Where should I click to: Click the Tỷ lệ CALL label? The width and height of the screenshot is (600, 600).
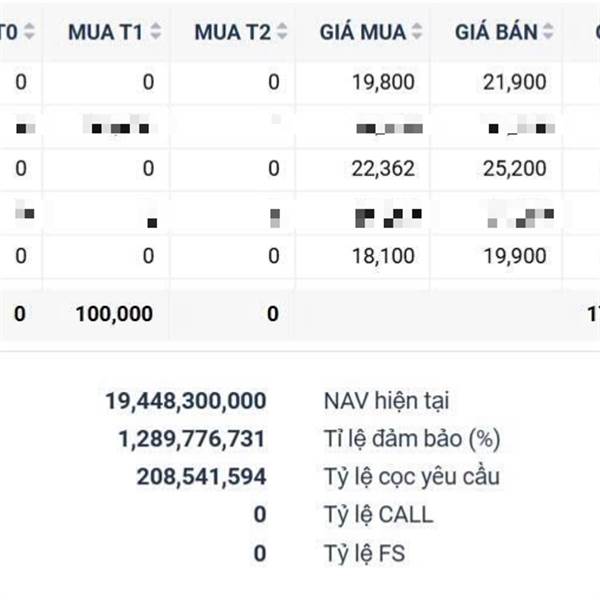pyautogui.click(x=378, y=514)
